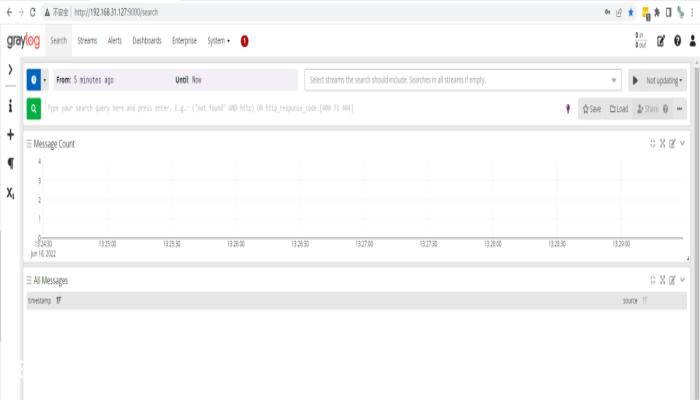
Task: Edit the All Messages widget
Action: 672,280
